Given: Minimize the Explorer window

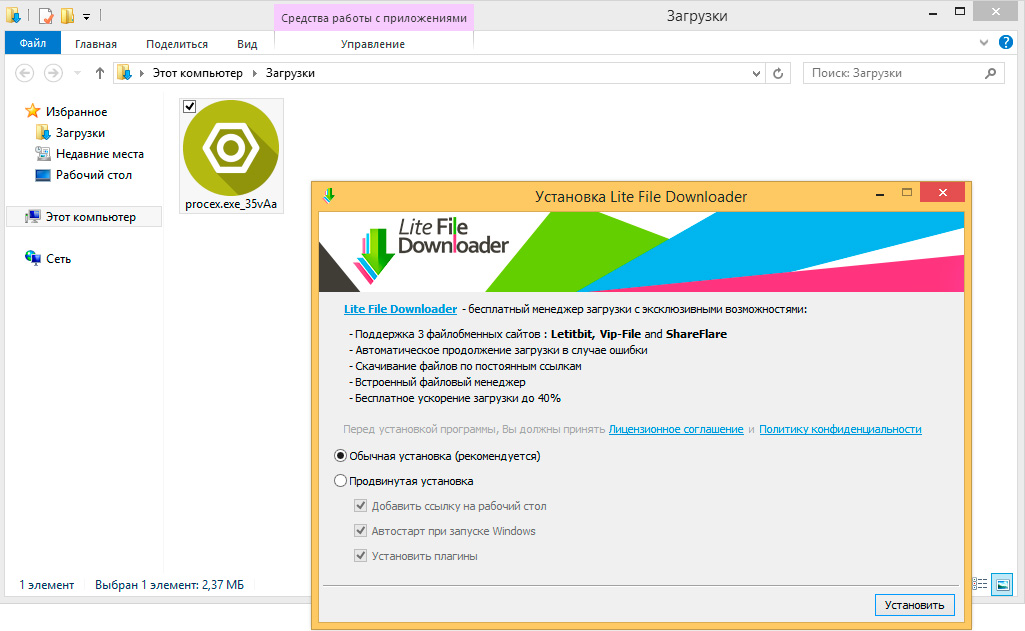Looking at the screenshot, I should tap(933, 12).
